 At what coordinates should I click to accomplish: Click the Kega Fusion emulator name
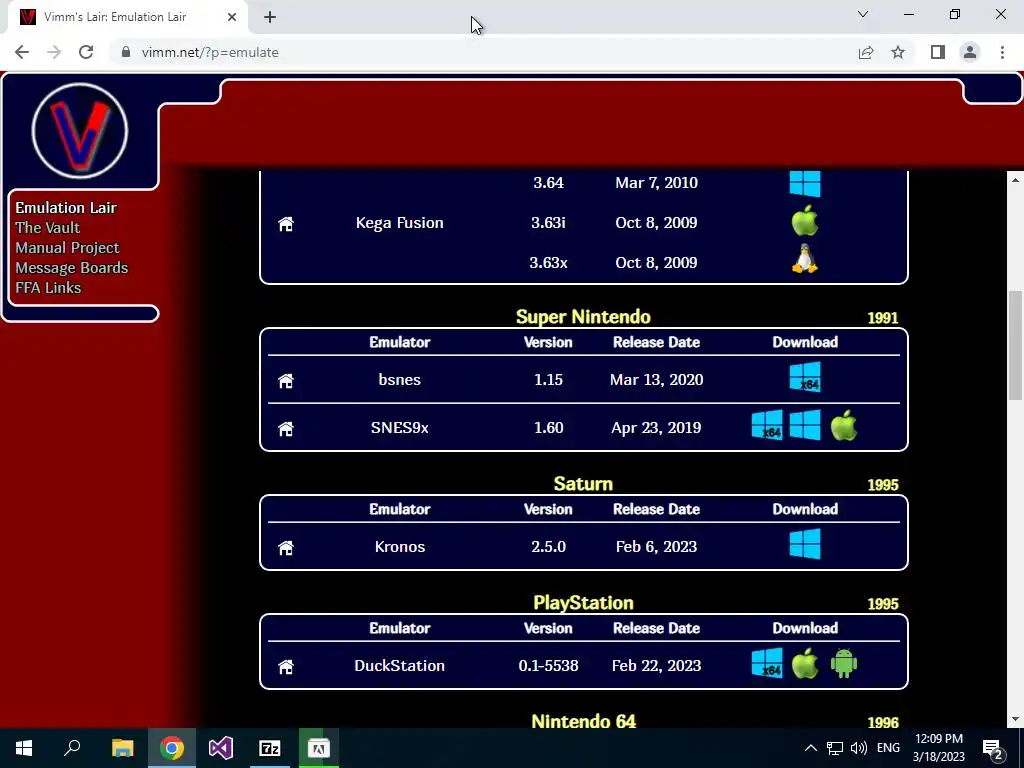pos(400,223)
